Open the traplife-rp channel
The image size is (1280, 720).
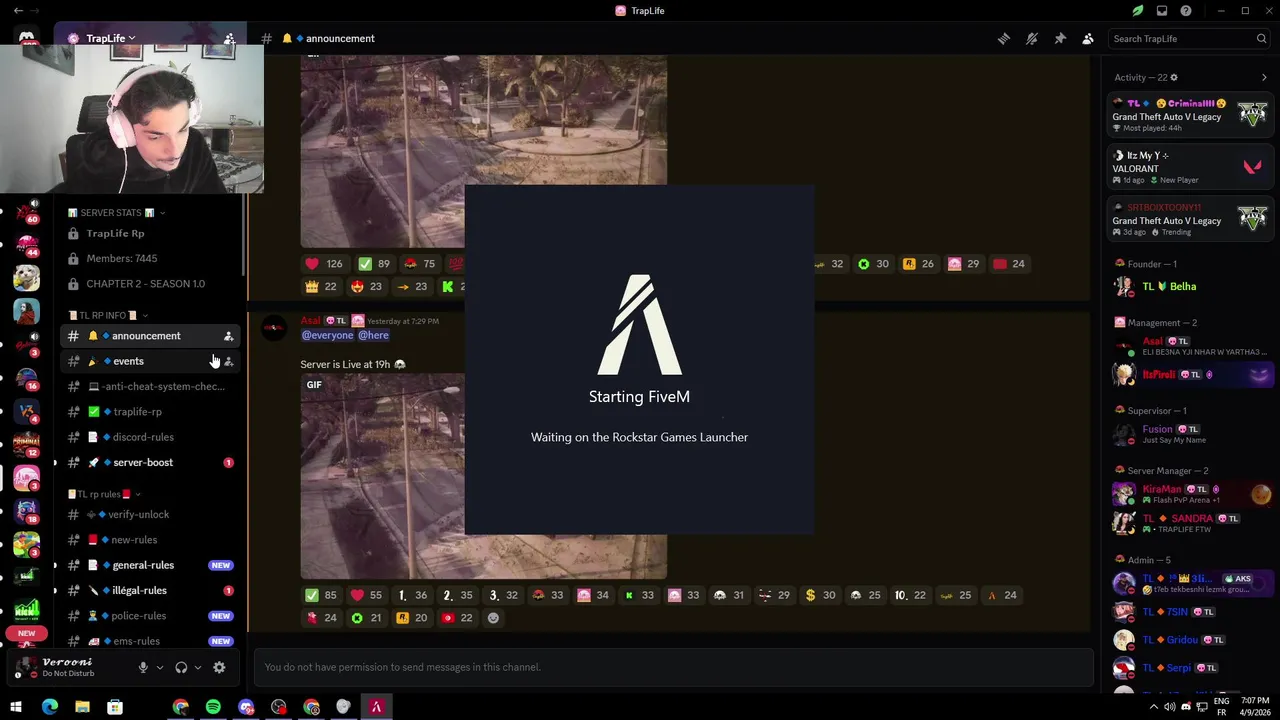(149, 412)
